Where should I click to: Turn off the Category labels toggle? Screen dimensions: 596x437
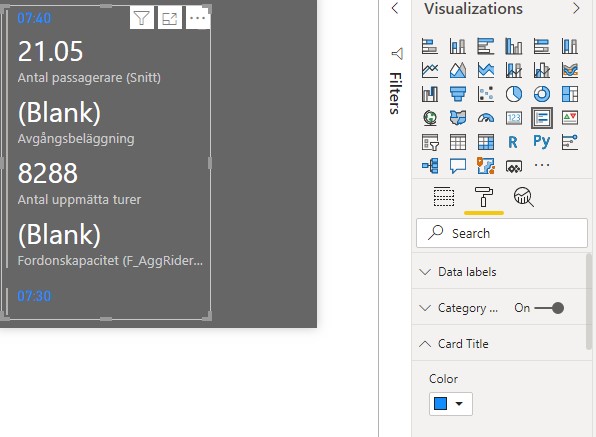549,308
